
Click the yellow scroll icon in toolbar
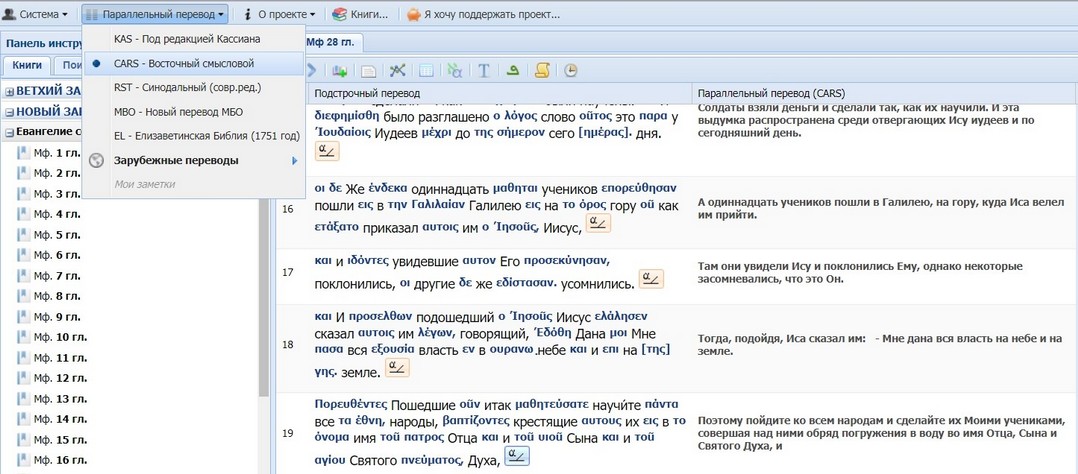coord(543,70)
